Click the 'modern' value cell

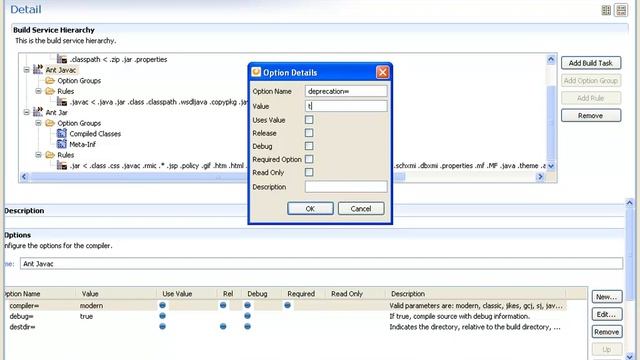tap(91, 305)
